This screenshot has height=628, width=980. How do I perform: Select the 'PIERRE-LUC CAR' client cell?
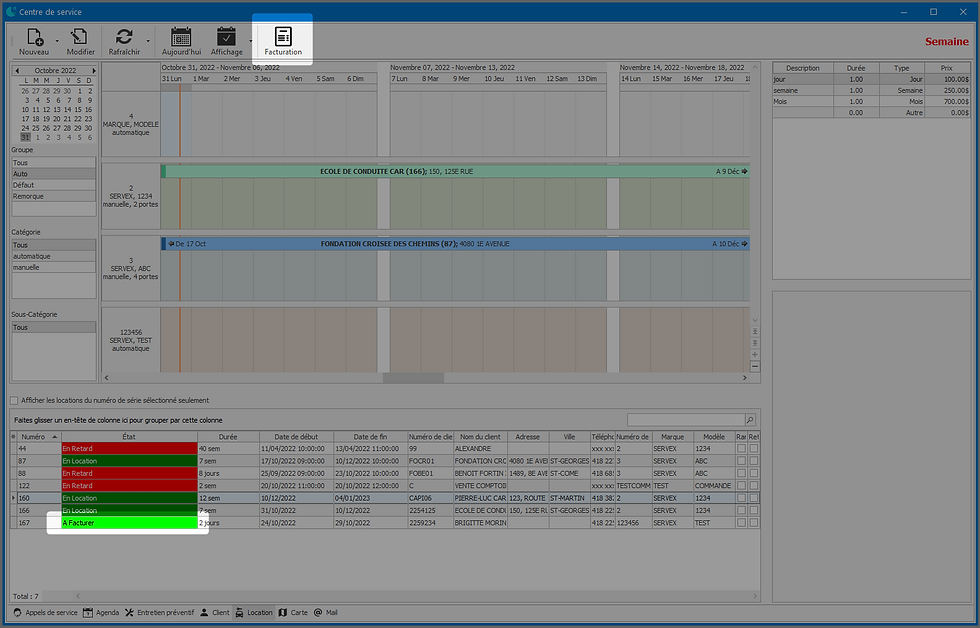coord(480,498)
